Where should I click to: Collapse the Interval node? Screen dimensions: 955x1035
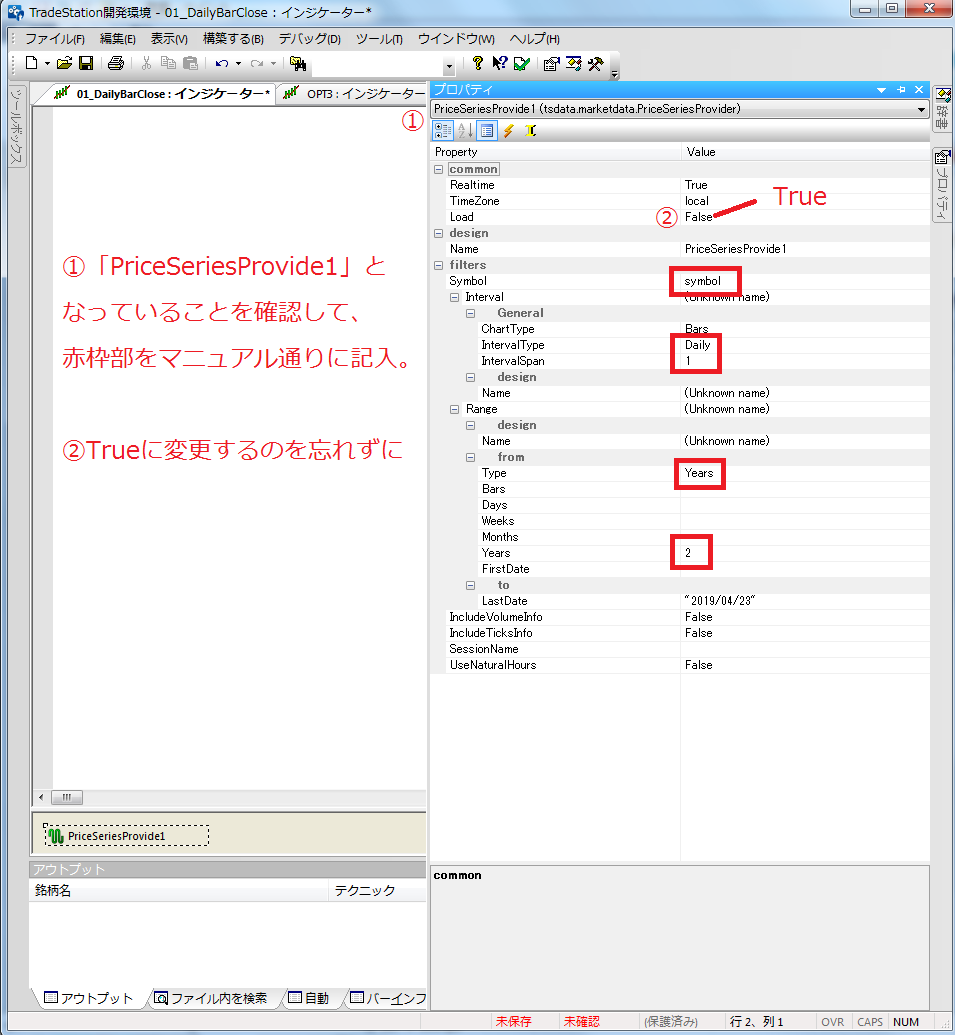pos(454,298)
